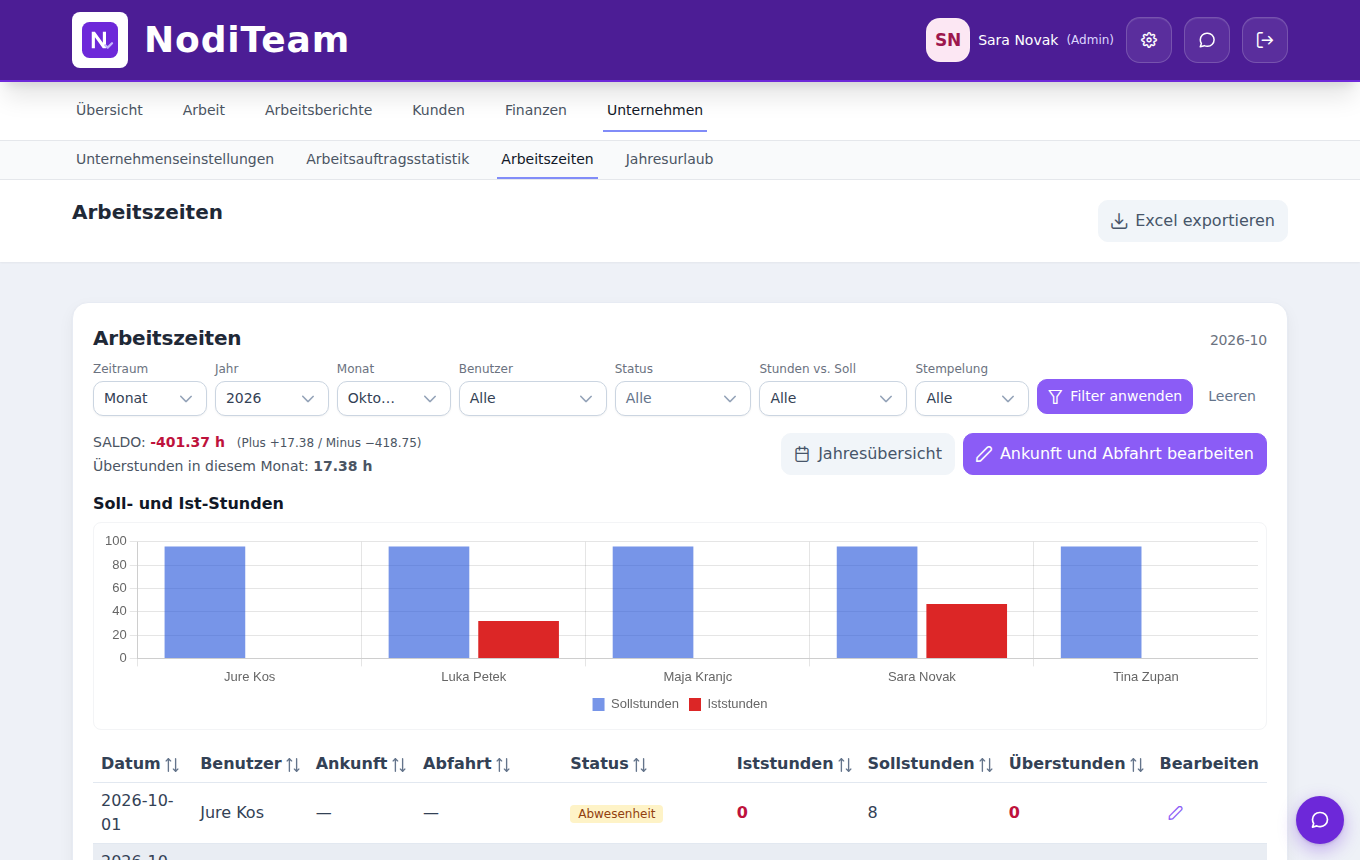The height and width of the screenshot is (860, 1360).
Task: Open the Kunden tab
Action: pos(439,110)
